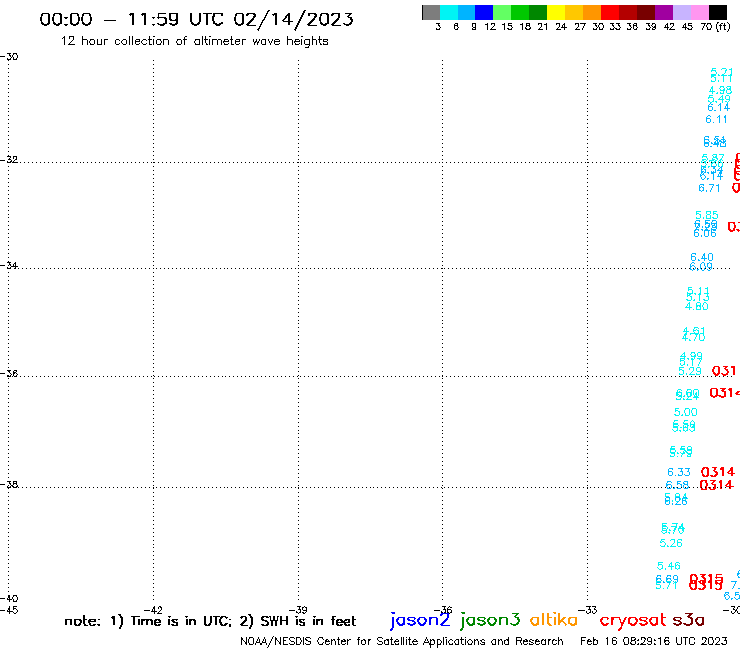Click the '70 (ft)' legend label

tap(715, 27)
